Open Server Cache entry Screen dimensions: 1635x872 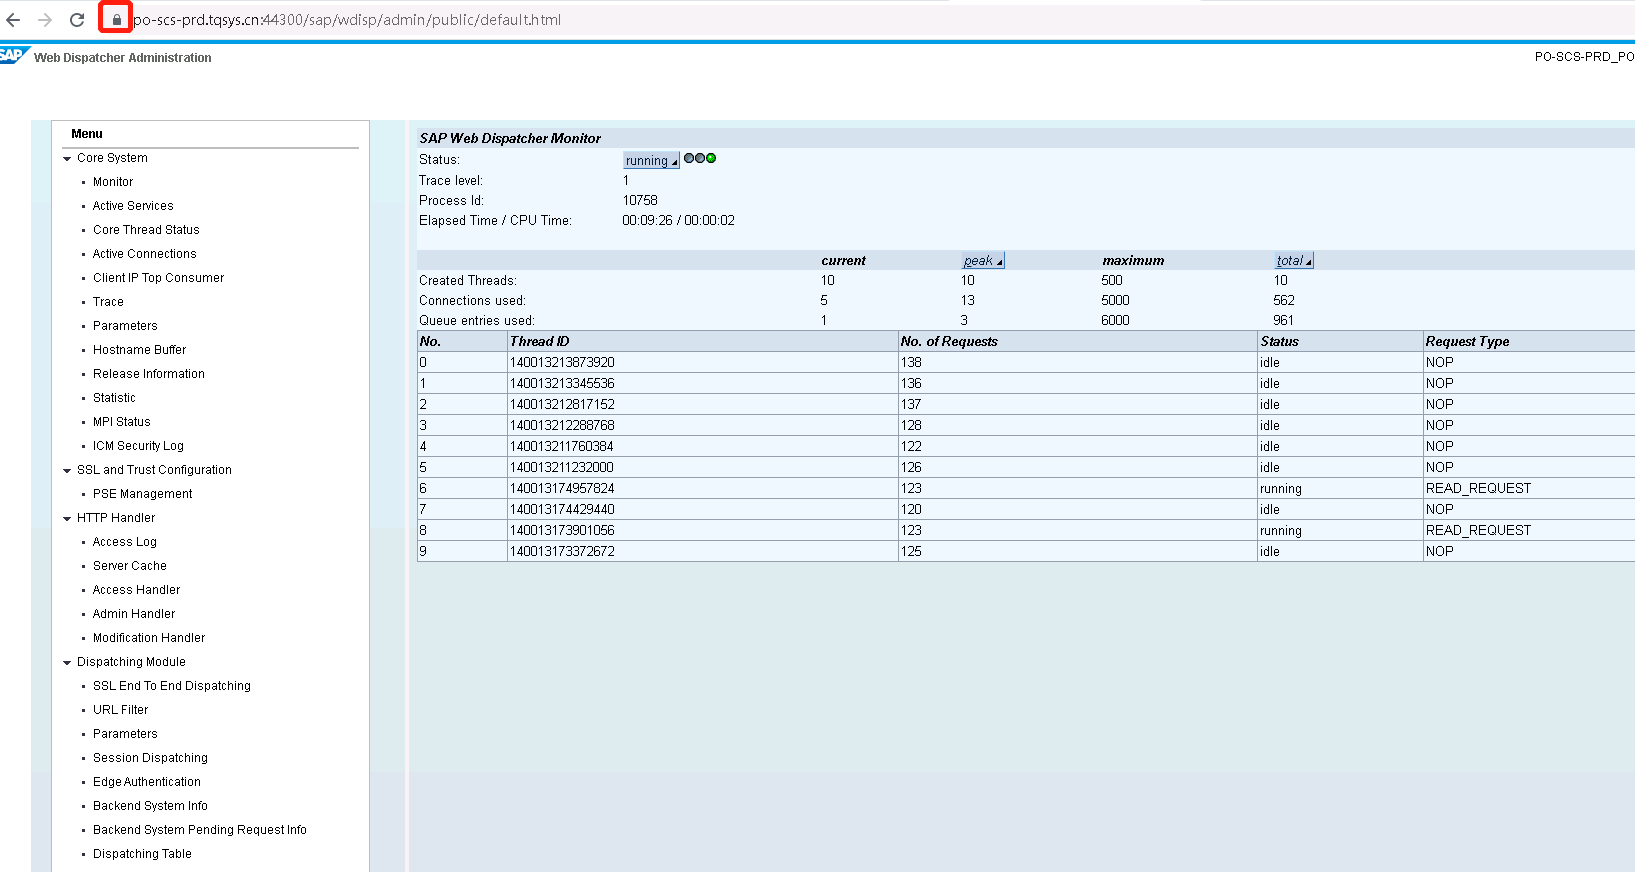click(130, 566)
